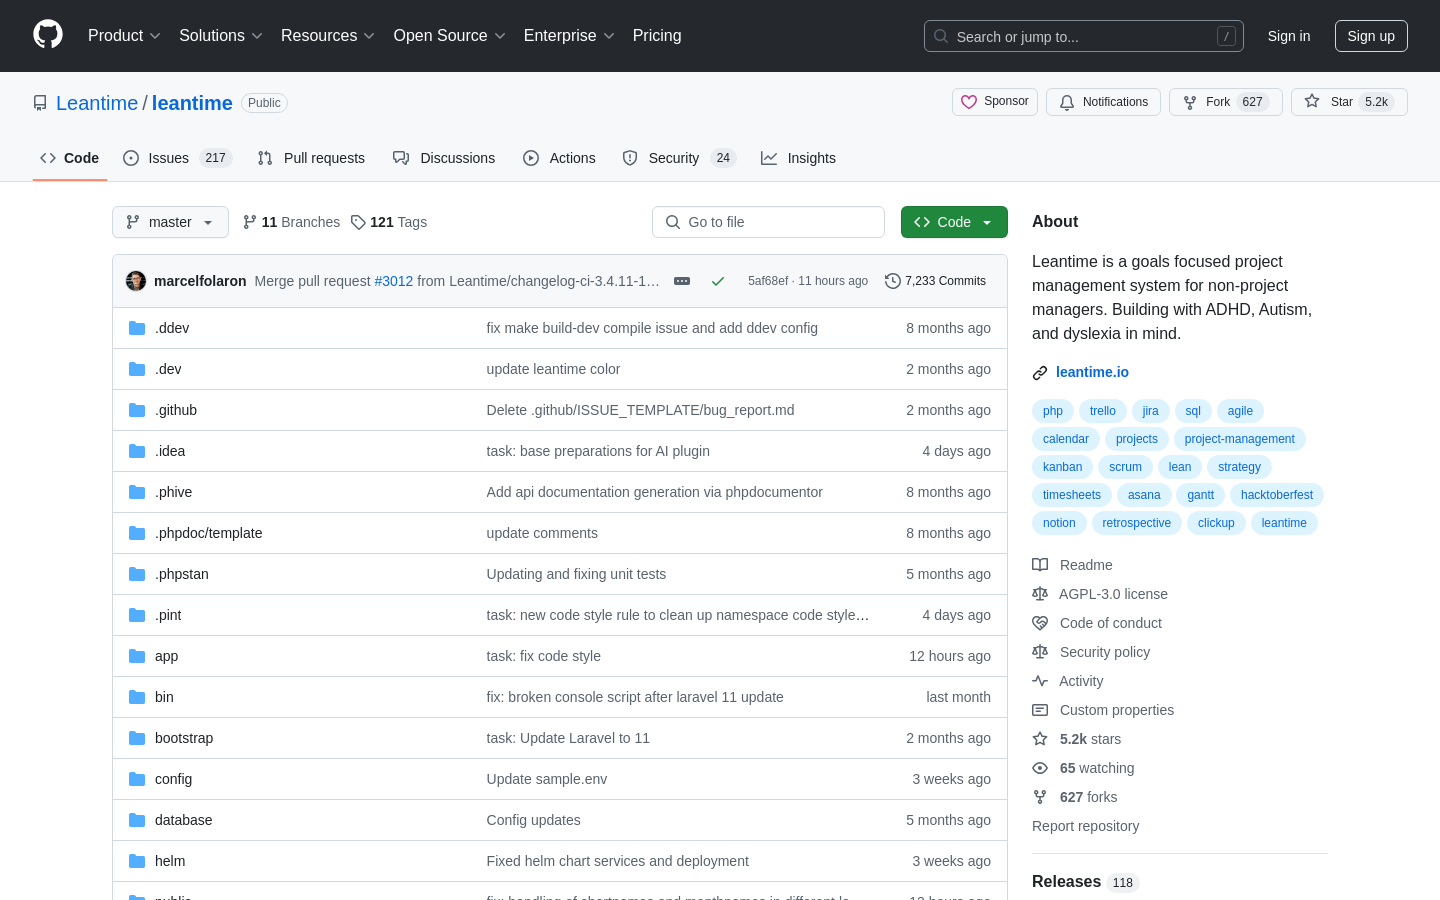Open the Insights tab
The height and width of the screenshot is (900, 1440).
pyautogui.click(x=798, y=158)
